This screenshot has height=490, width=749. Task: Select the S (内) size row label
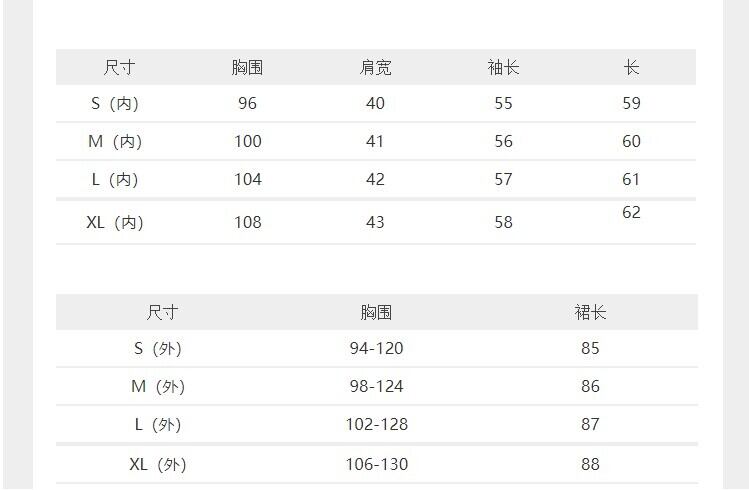click(115, 103)
